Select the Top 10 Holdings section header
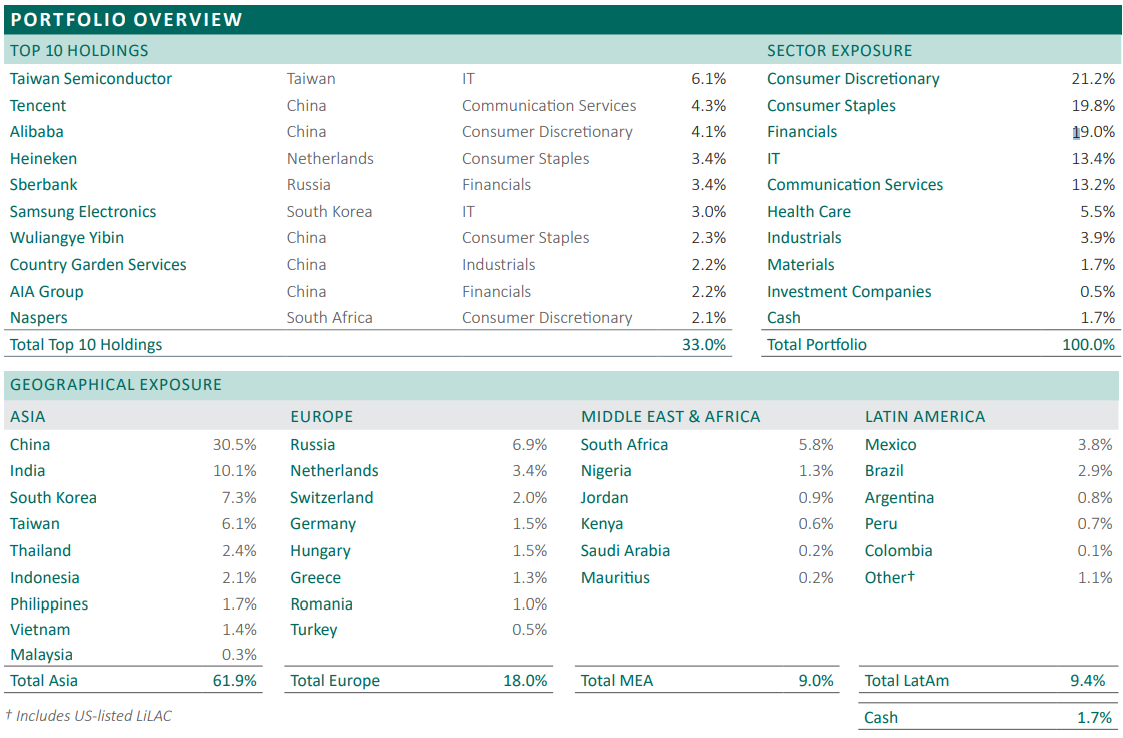The width and height of the screenshot is (1123, 738). 79,50
